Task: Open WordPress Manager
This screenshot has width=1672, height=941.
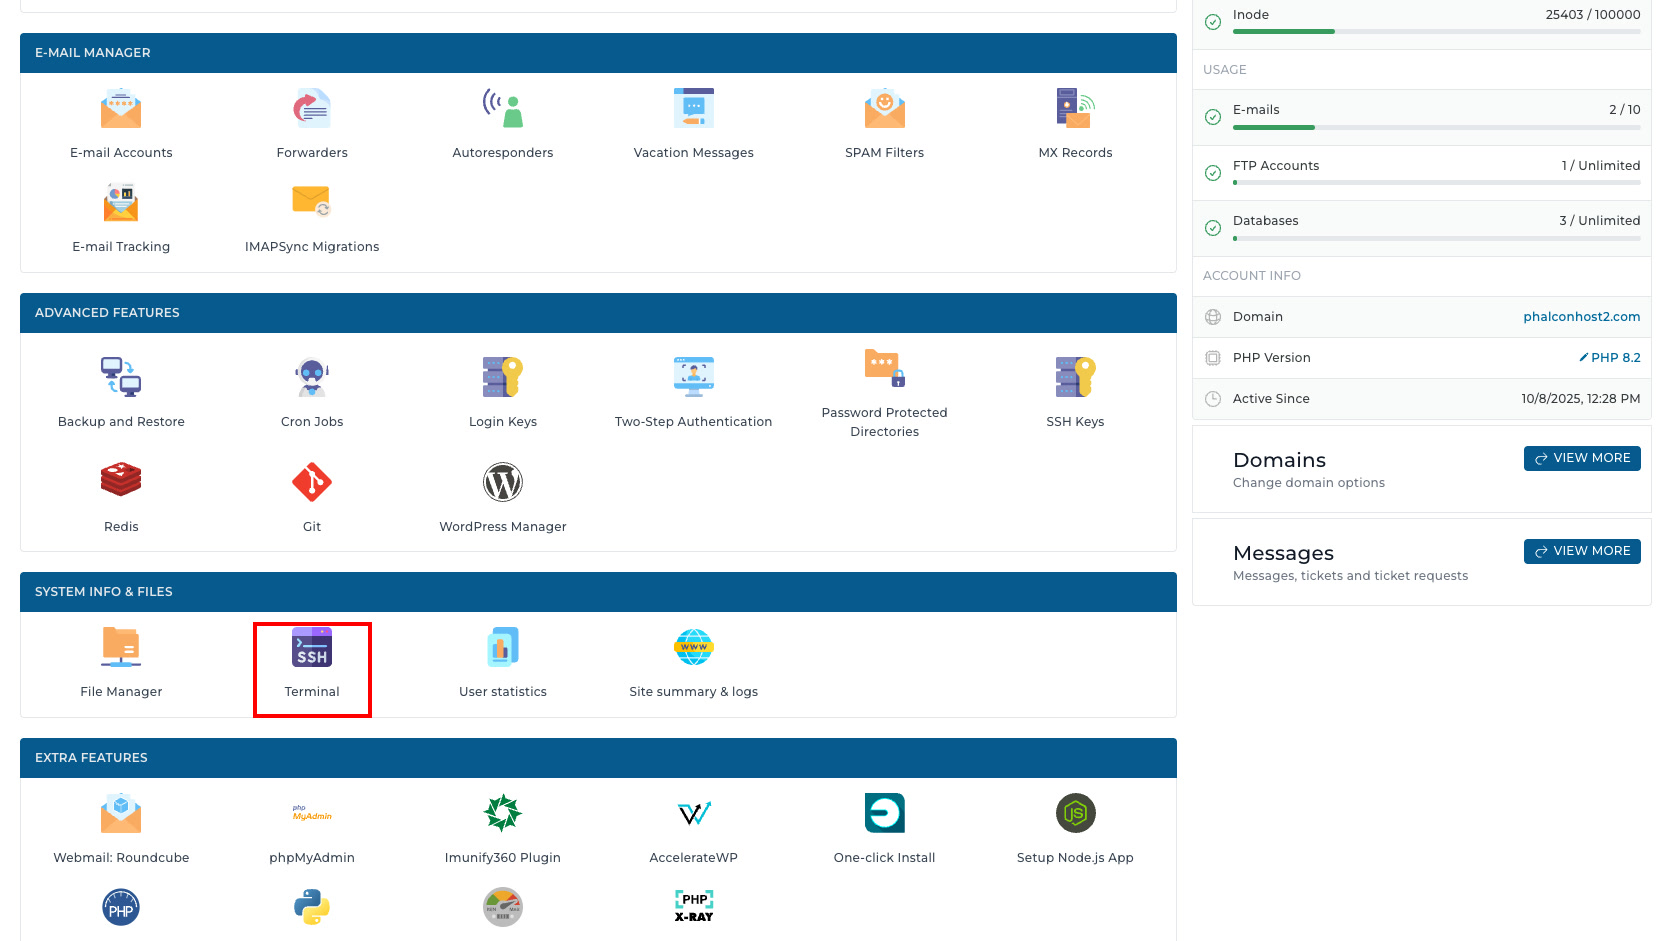Action: (503, 499)
